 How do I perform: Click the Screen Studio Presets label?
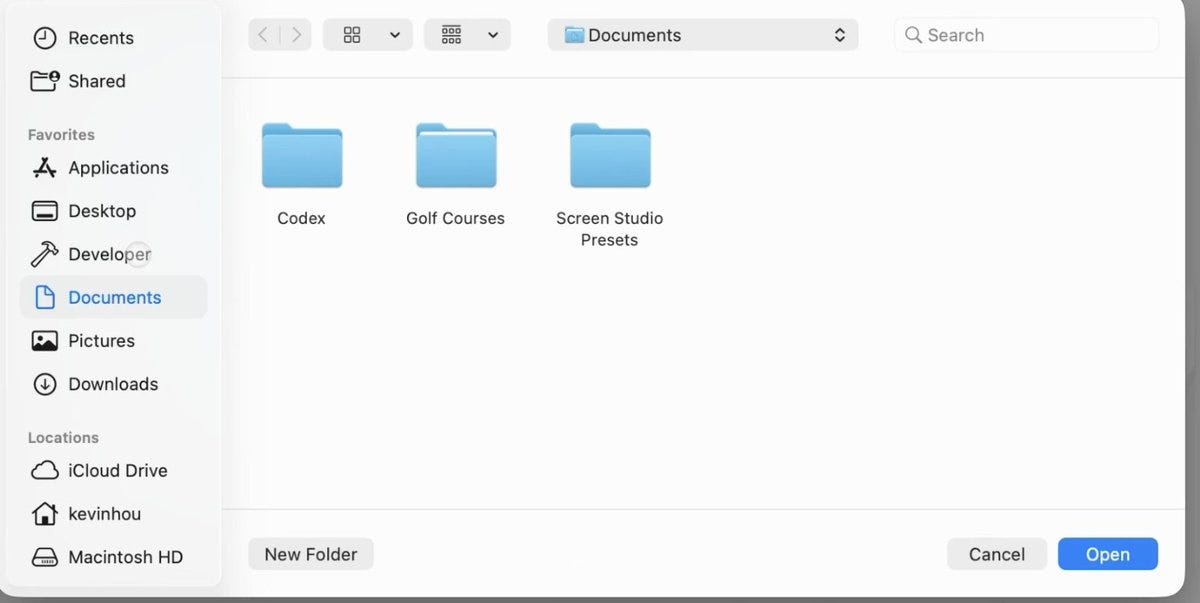(x=610, y=229)
